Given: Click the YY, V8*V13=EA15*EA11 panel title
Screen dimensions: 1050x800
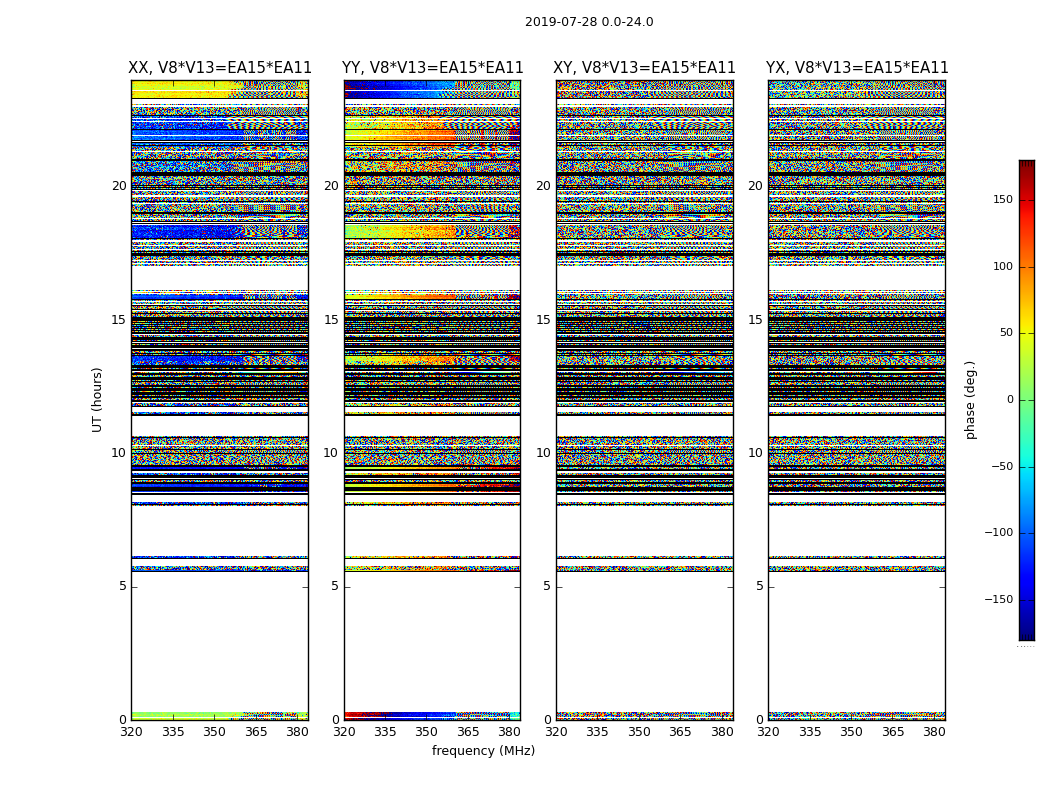Looking at the screenshot, I should pos(433,68).
